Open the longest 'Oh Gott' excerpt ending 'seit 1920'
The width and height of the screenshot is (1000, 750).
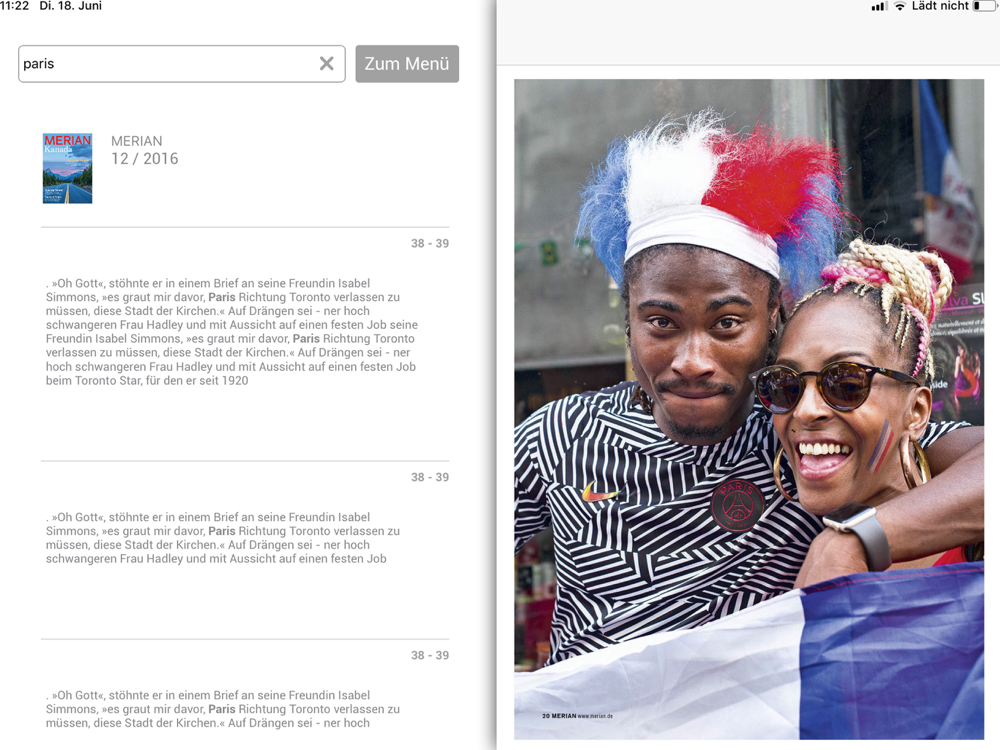232,332
